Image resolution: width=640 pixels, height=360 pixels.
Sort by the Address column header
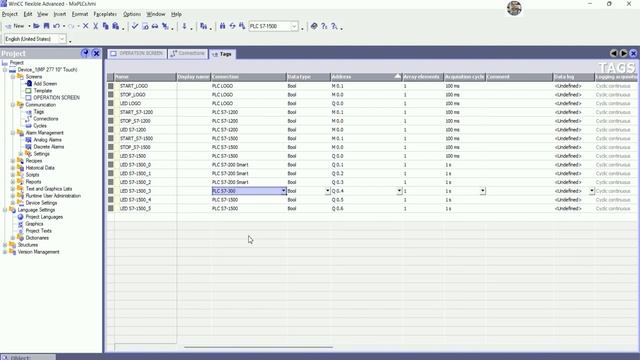pos(366,77)
